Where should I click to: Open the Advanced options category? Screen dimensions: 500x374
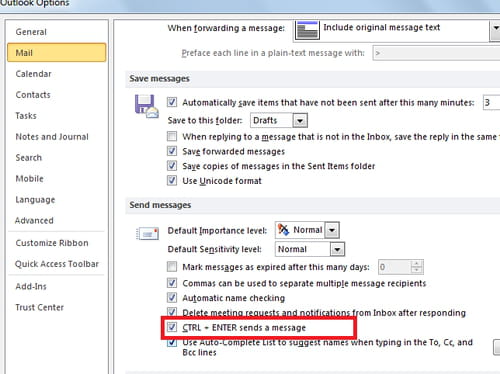pos(34,220)
